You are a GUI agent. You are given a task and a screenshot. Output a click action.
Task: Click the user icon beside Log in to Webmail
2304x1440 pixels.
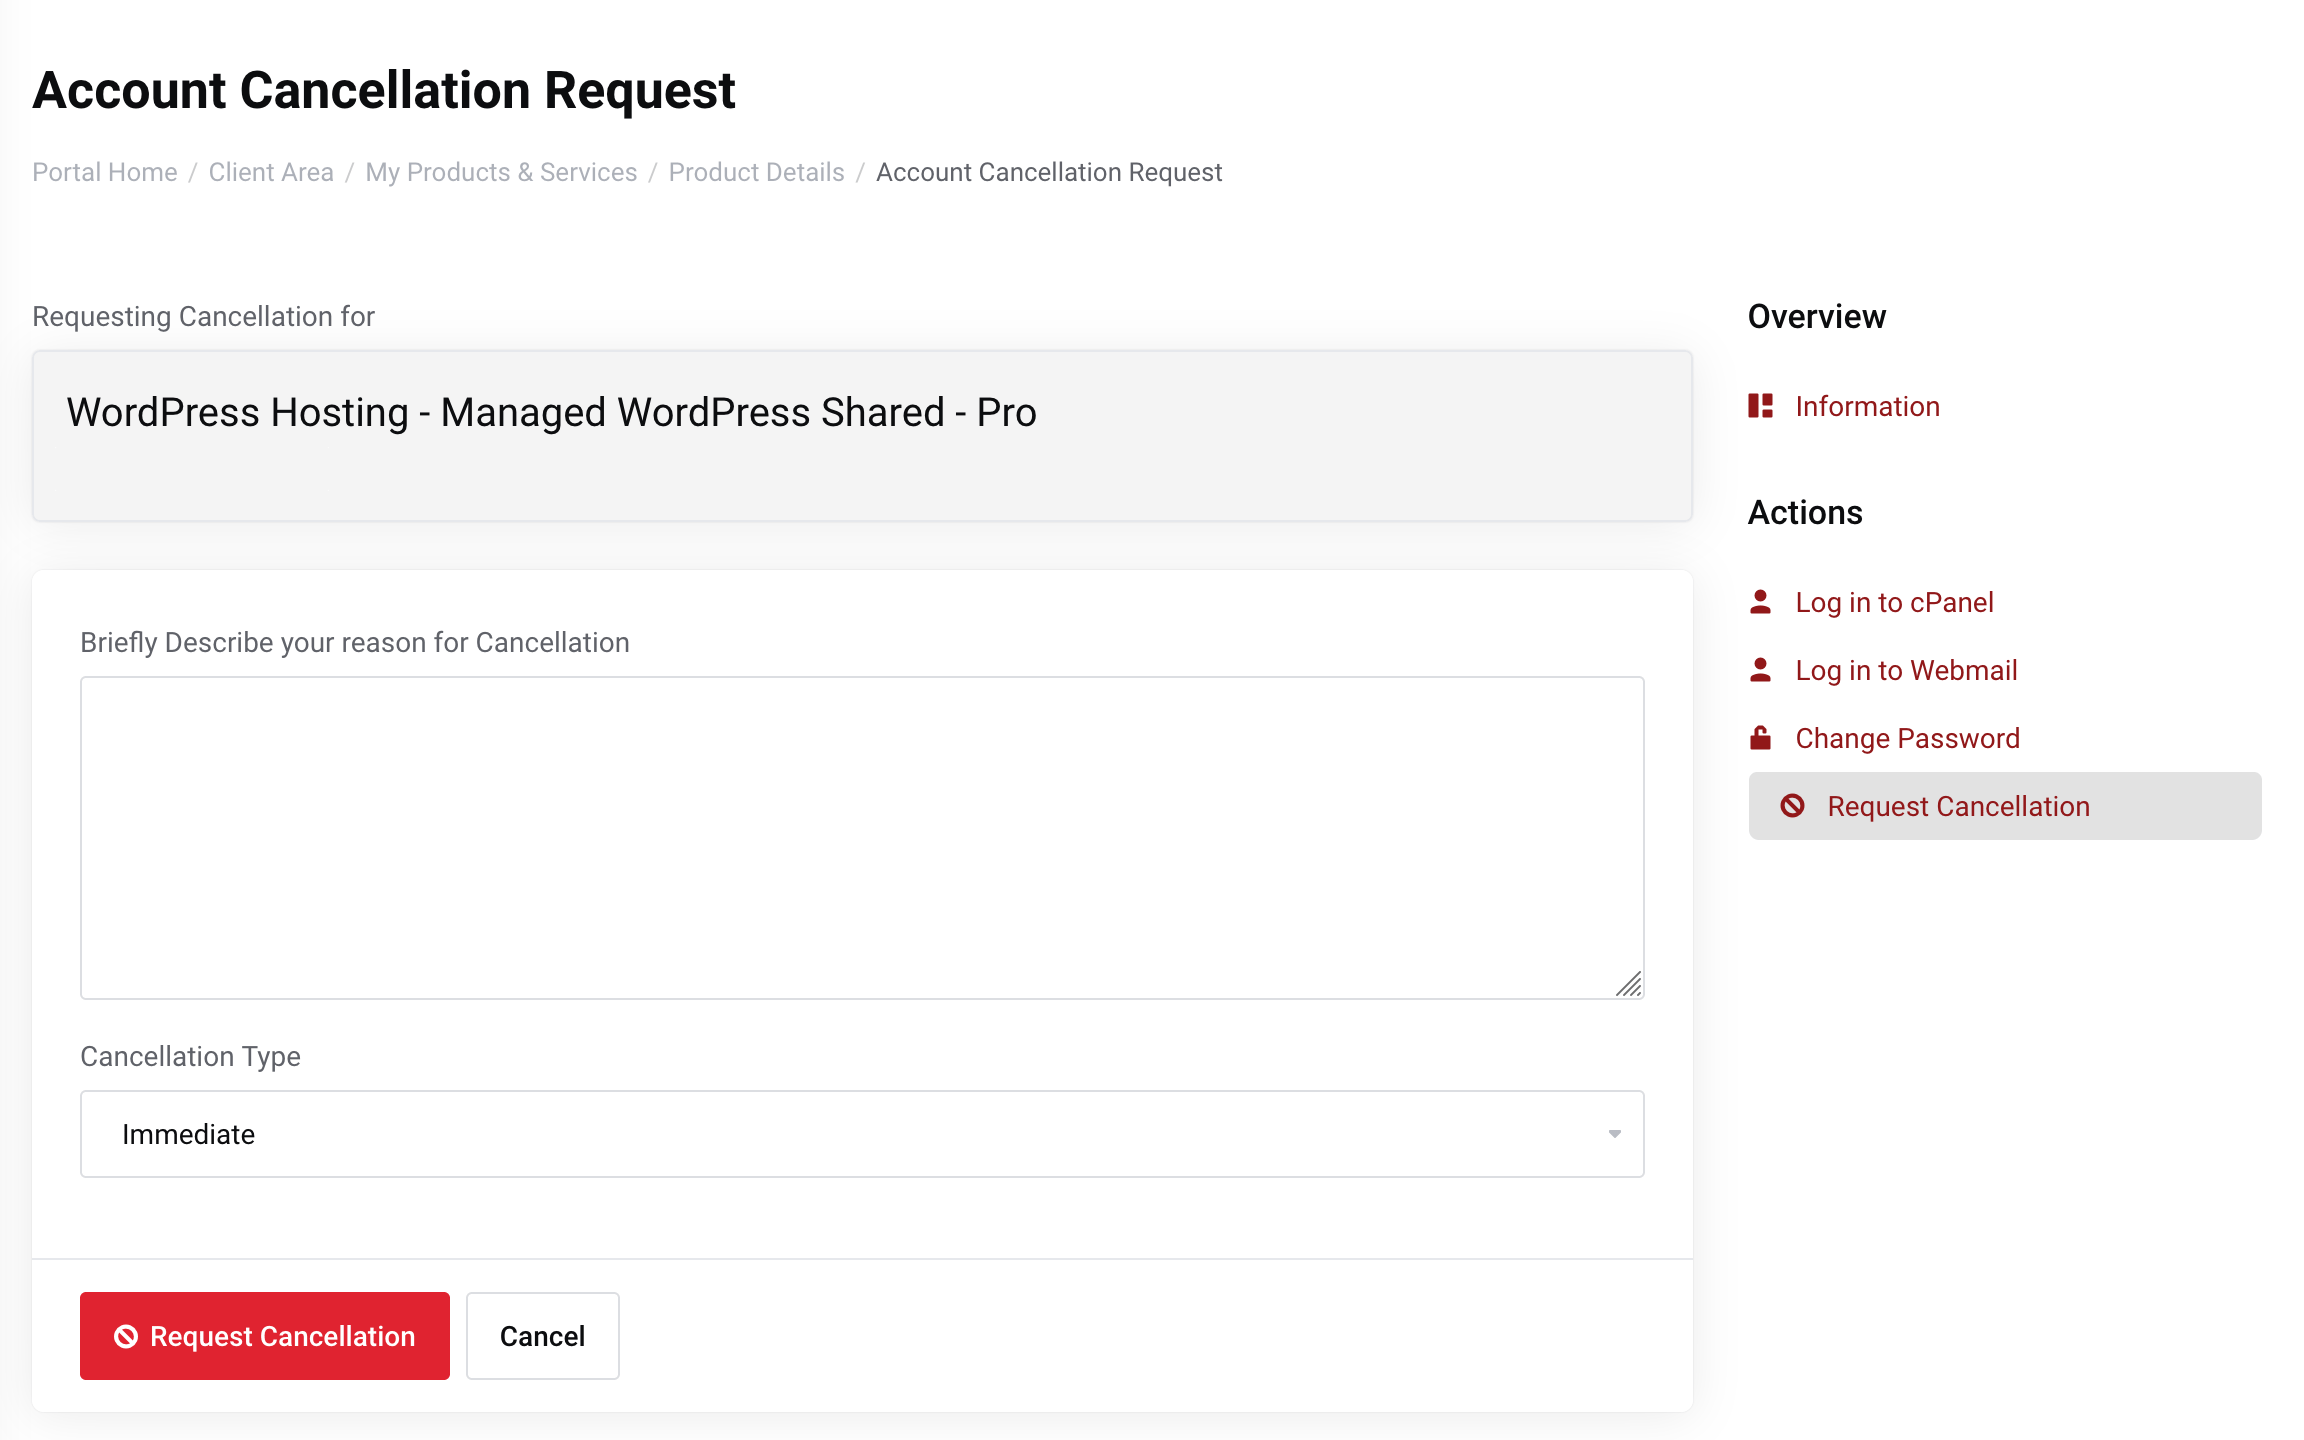pos(1760,670)
